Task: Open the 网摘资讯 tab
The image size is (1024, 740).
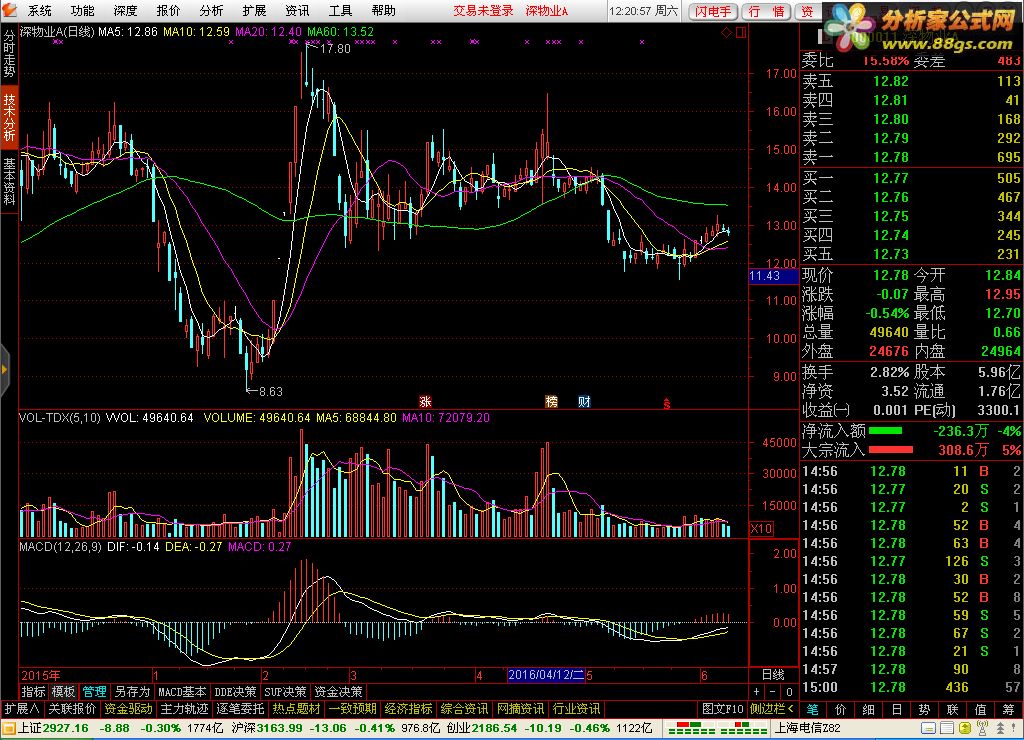Action: click(x=520, y=709)
